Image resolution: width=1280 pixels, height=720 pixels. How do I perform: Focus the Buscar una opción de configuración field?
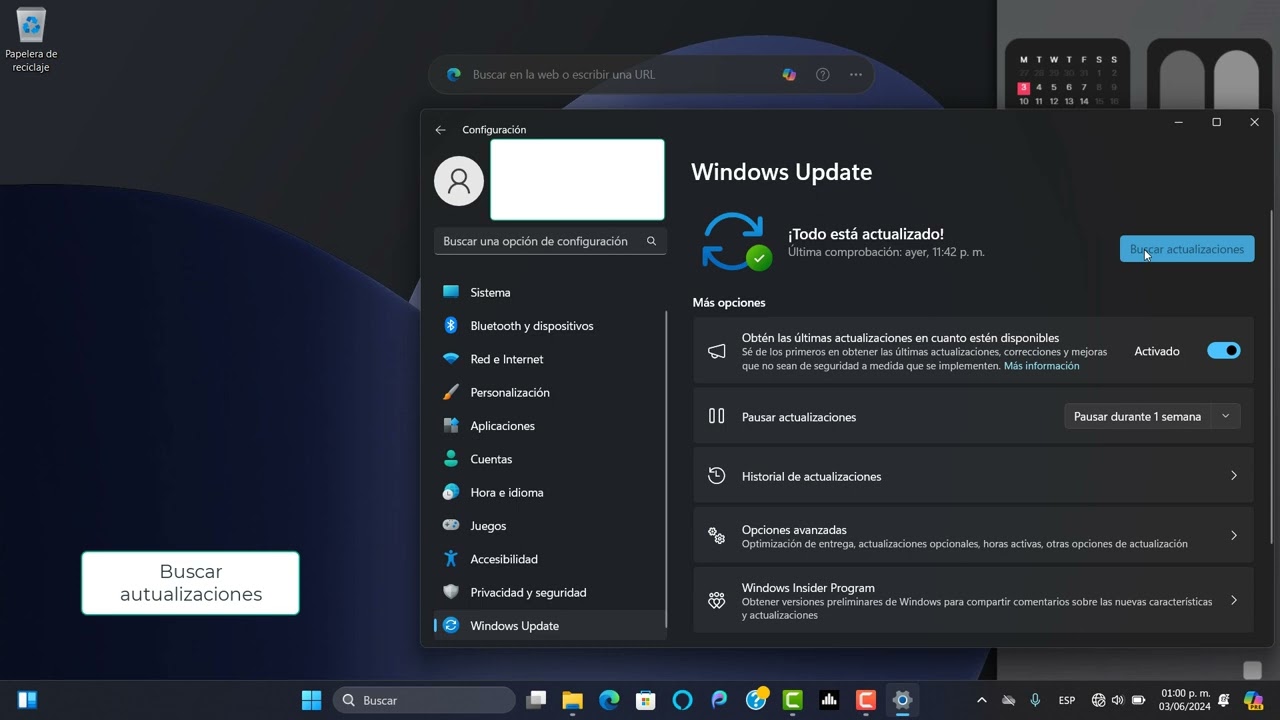coord(550,241)
